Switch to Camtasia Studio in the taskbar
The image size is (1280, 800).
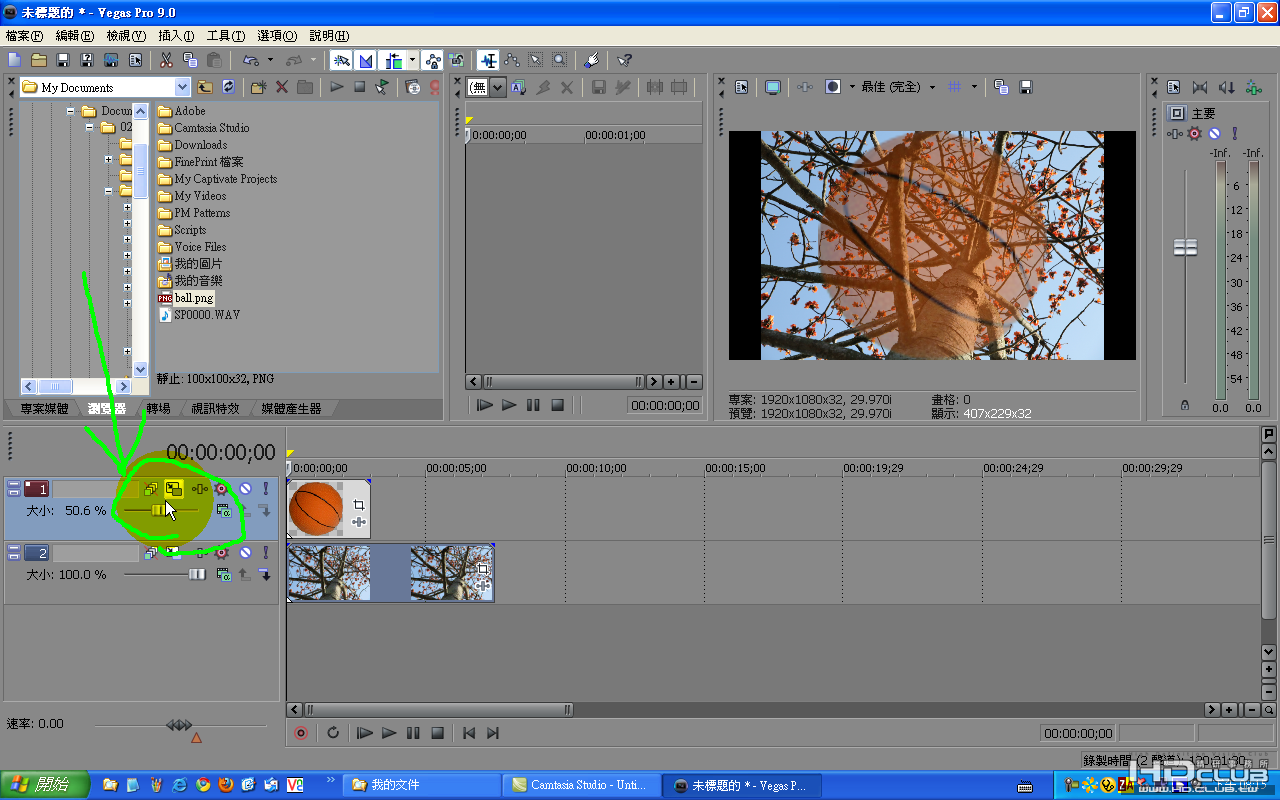[x=580, y=785]
